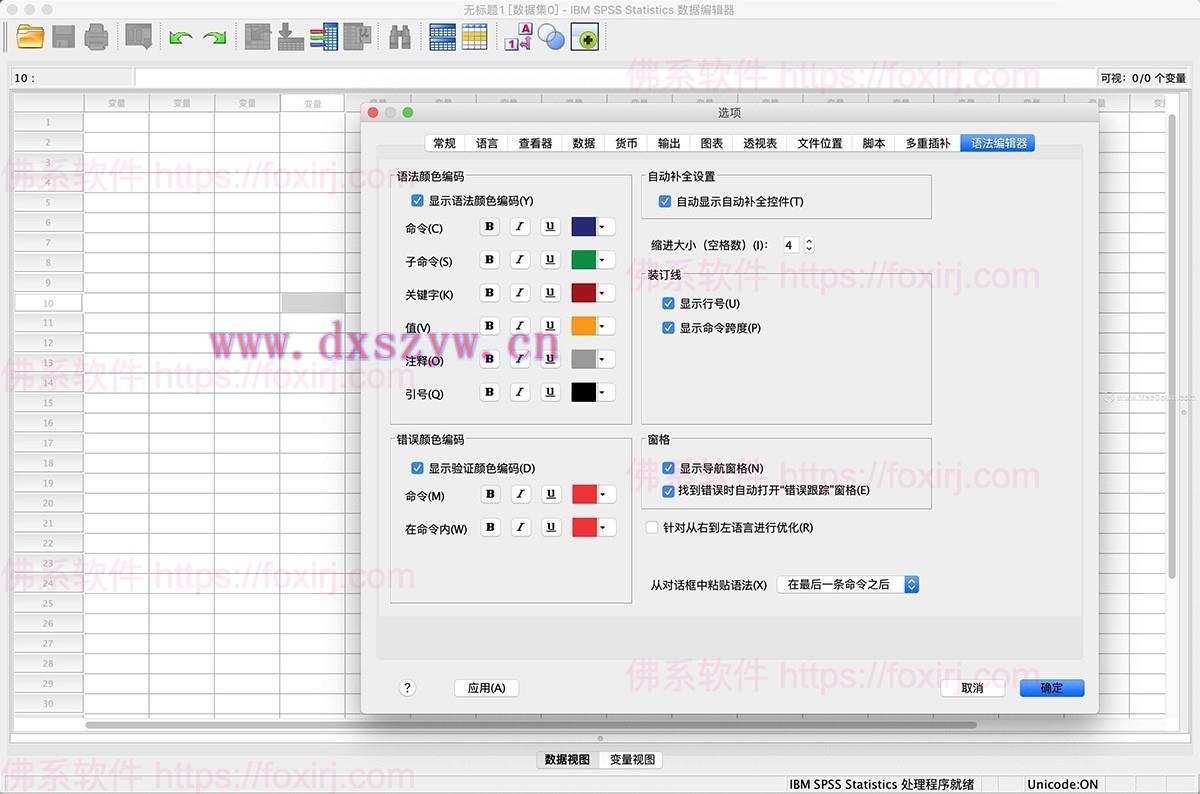Click the show all variables plus icon

(x=585, y=38)
